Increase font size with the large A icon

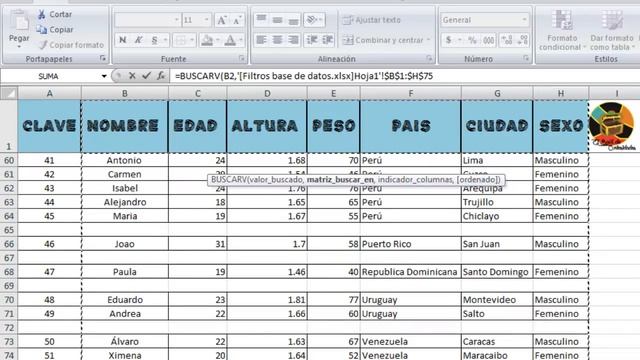pyautogui.click(x=222, y=20)
